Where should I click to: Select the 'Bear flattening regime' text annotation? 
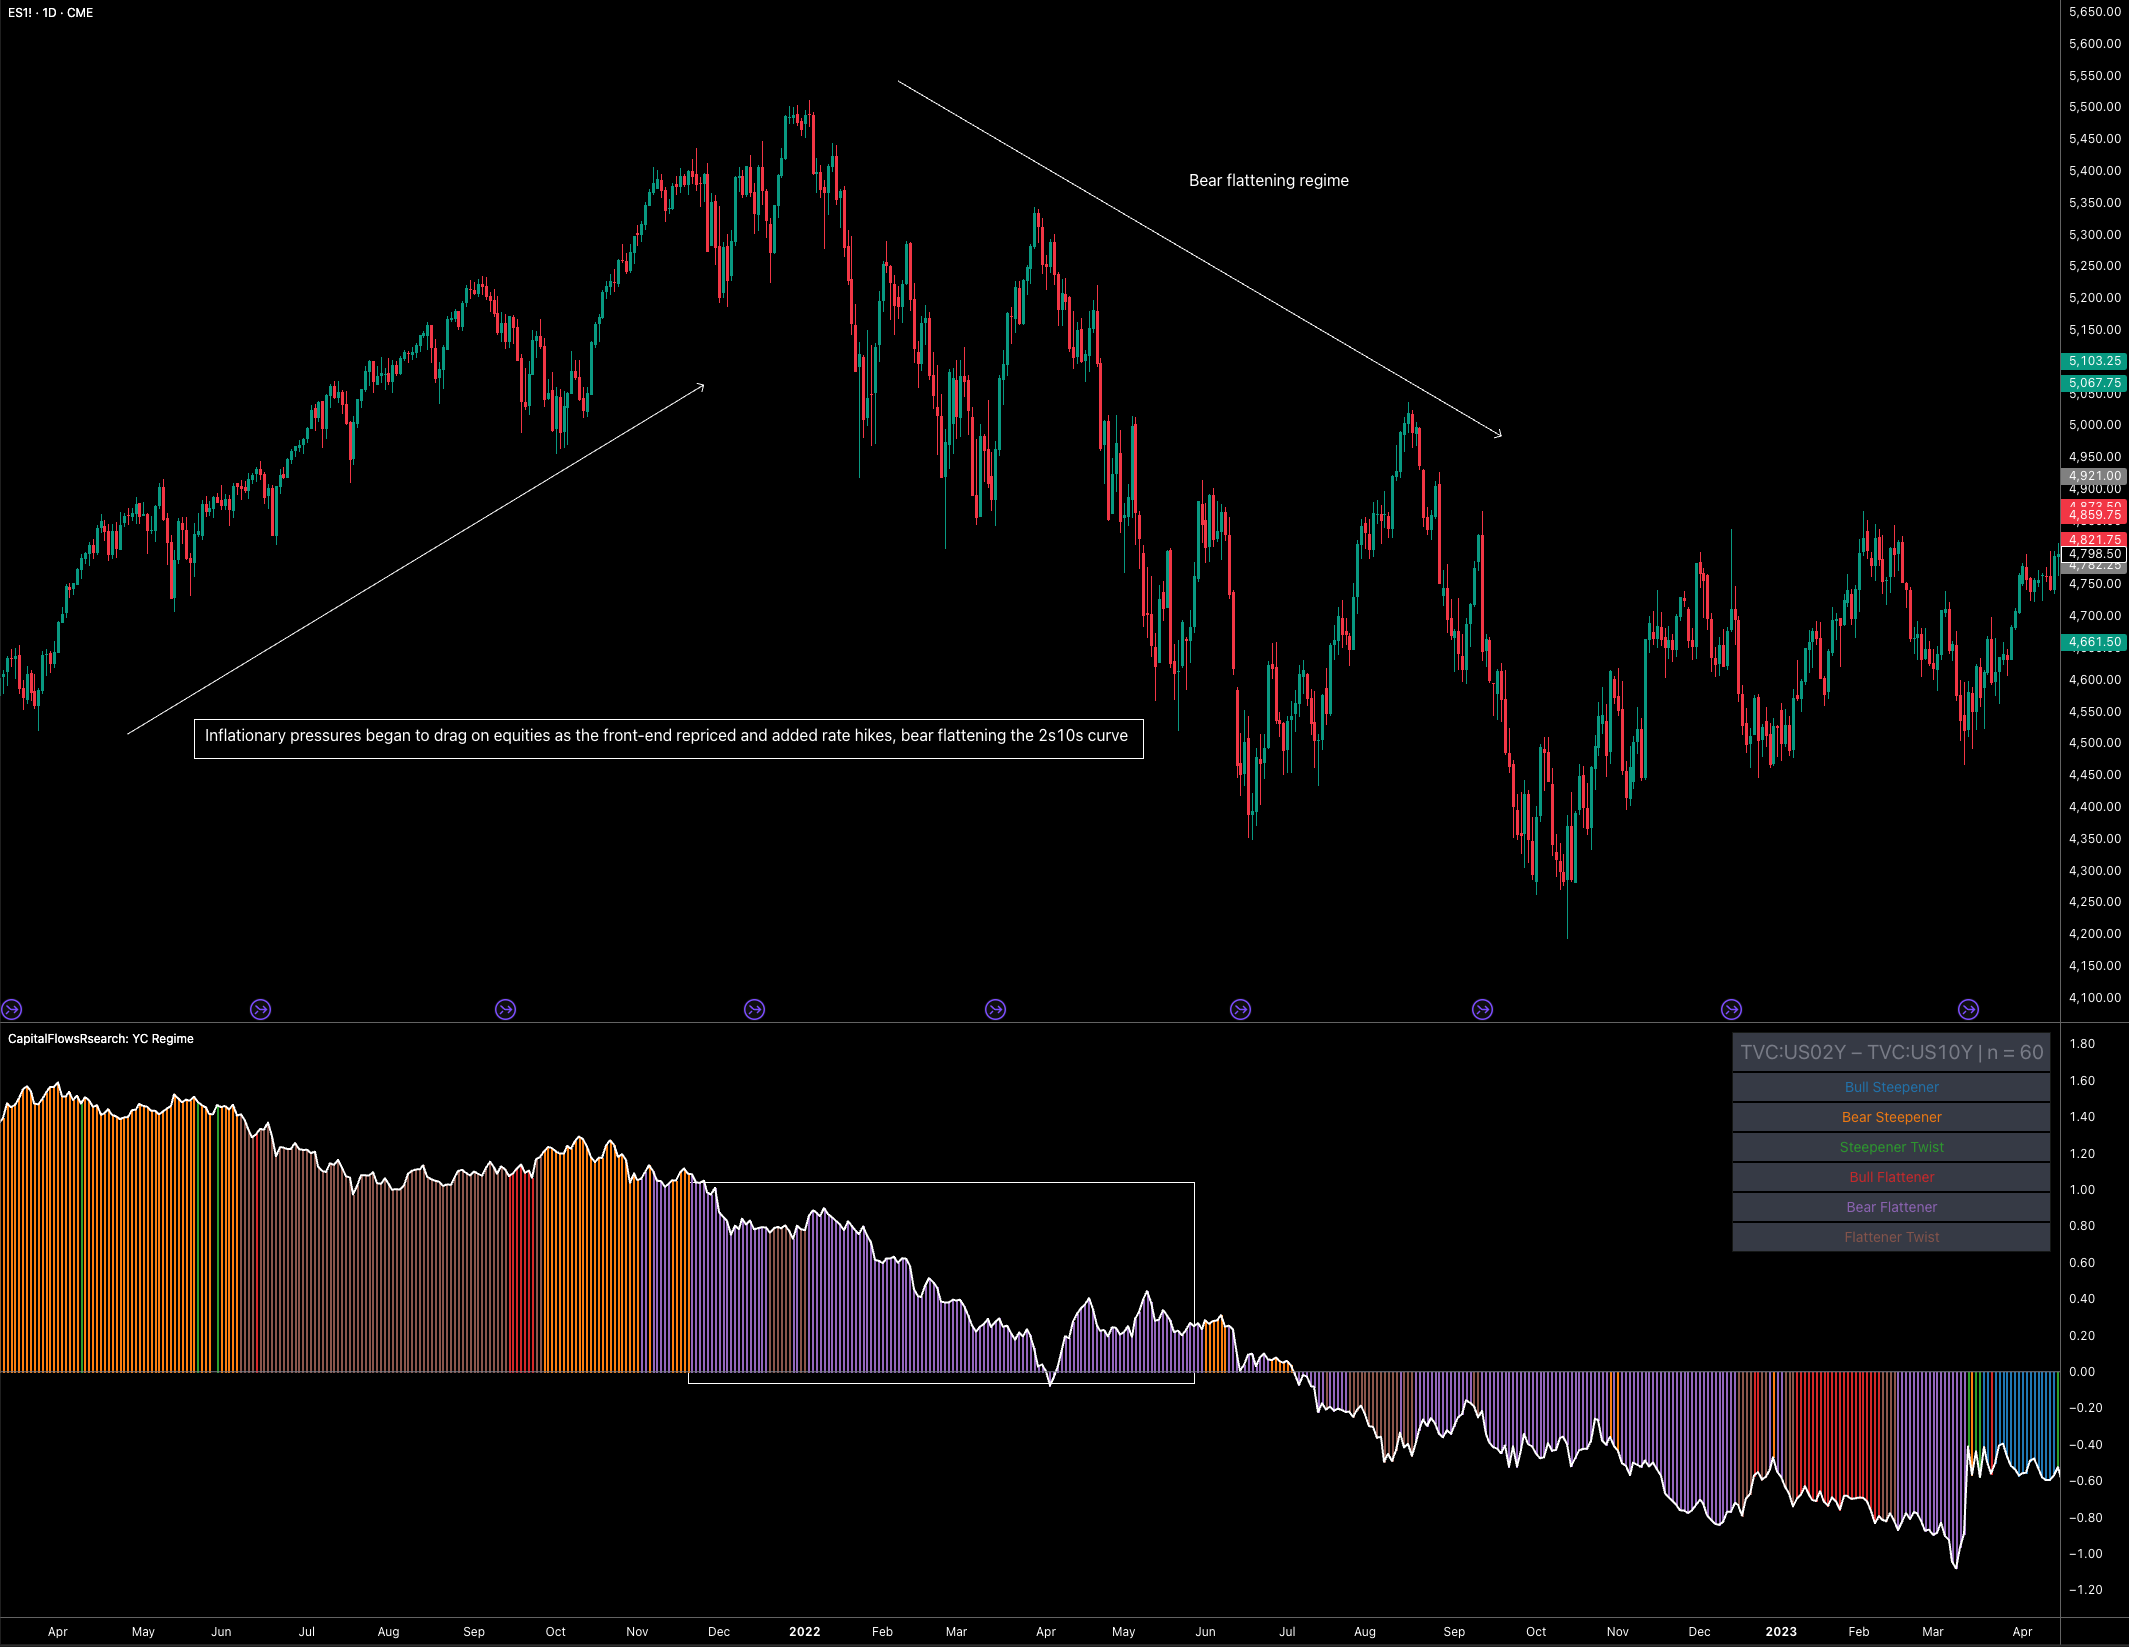click(1268, 180)
